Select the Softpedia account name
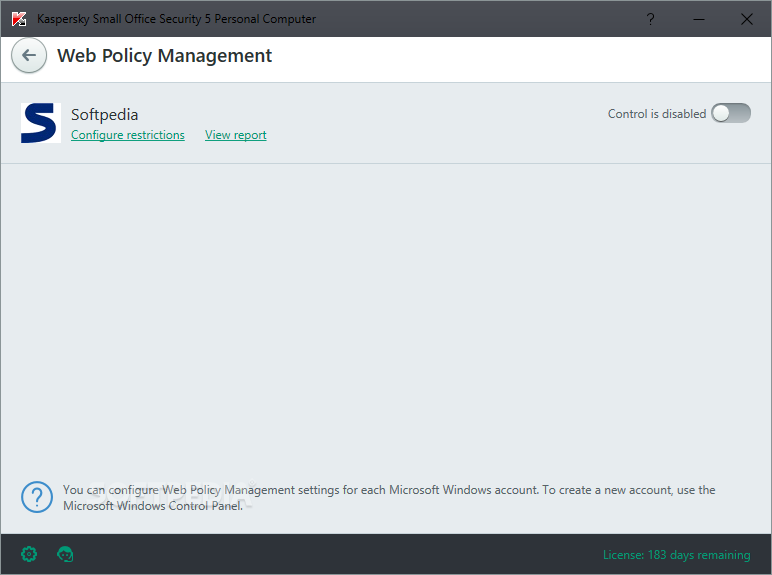Screen dimensions: 772x575 [104, 114]
